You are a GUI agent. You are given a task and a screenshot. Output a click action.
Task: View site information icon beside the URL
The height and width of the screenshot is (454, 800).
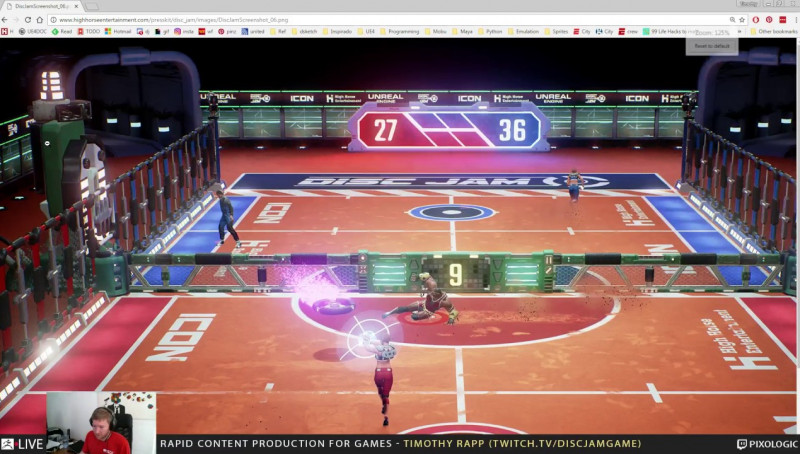tap(53, 20)
